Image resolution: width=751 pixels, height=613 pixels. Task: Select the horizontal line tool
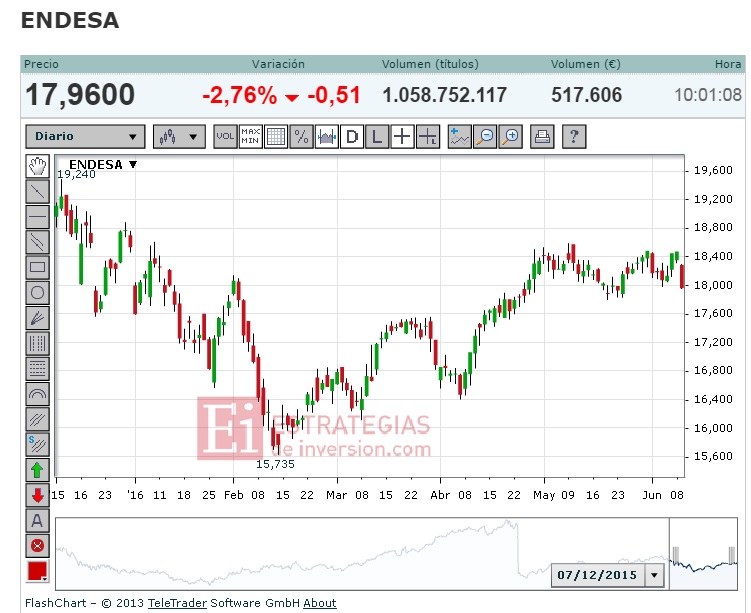pyautogui.click(x=37, y=216)
